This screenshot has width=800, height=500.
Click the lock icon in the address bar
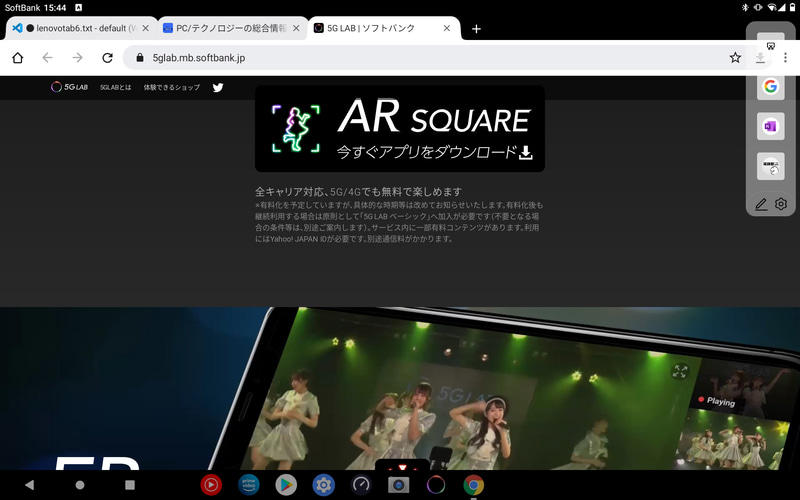click(x=140, y=58)
